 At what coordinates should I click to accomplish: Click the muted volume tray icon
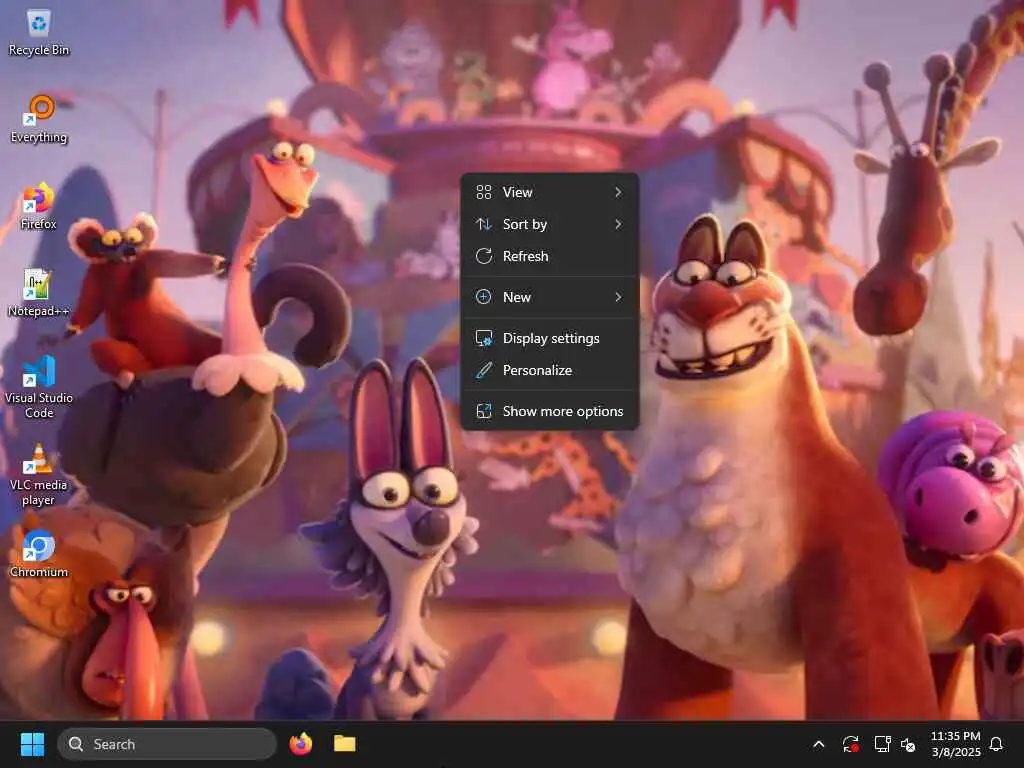coord(908,744)
